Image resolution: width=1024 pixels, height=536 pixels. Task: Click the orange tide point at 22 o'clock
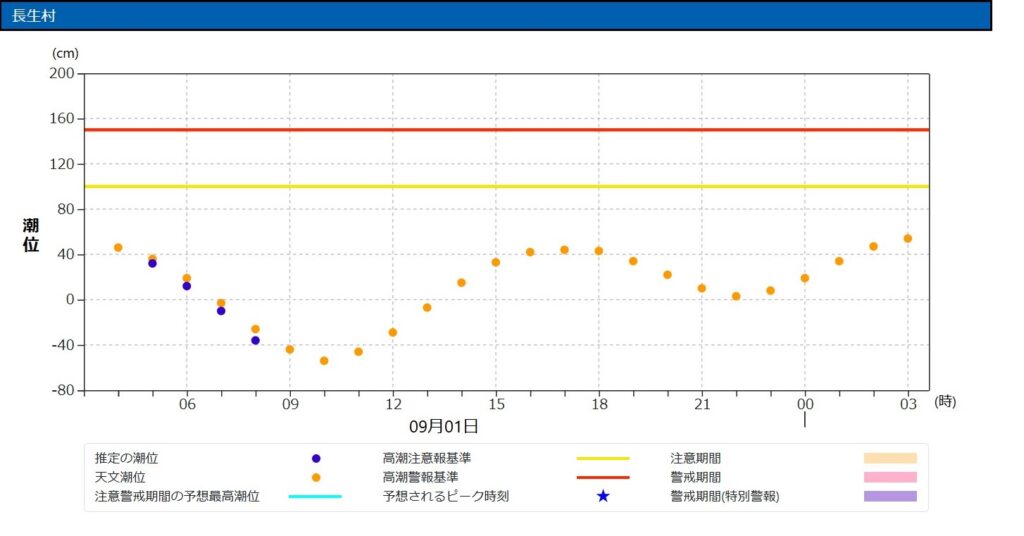736,296
